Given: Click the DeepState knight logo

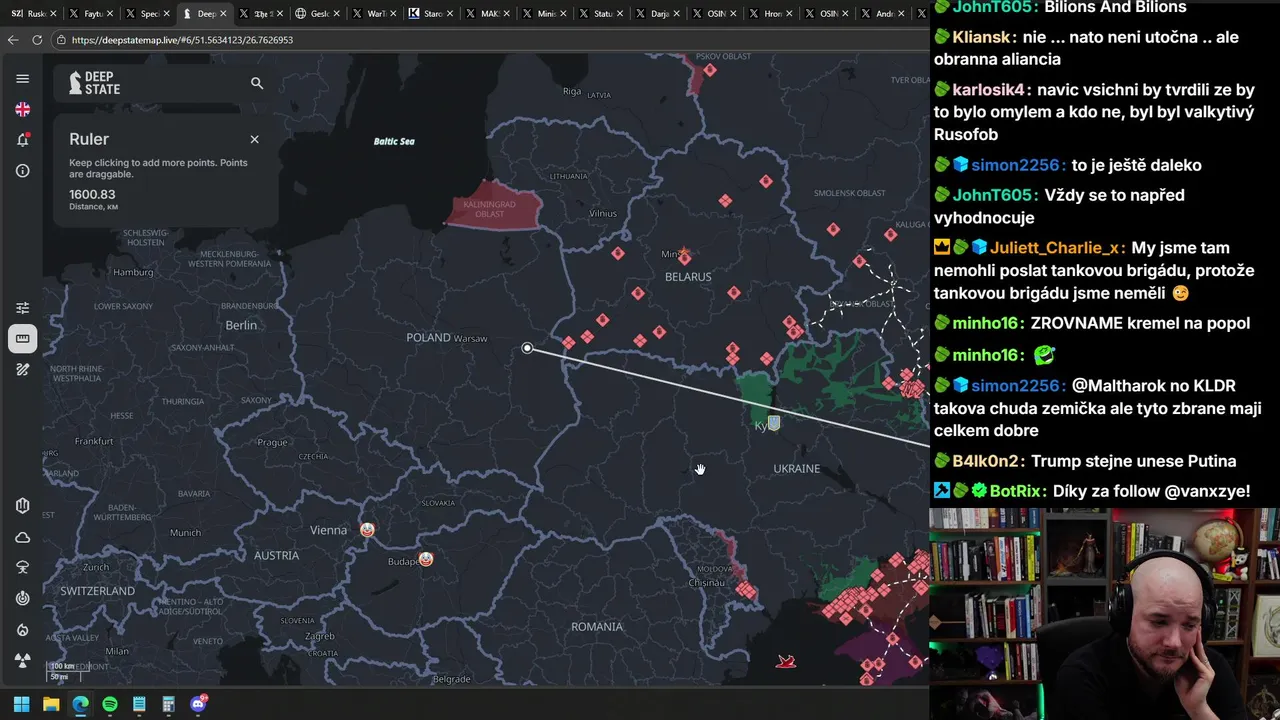Looking at the screenshot, I should coord(94,83).
